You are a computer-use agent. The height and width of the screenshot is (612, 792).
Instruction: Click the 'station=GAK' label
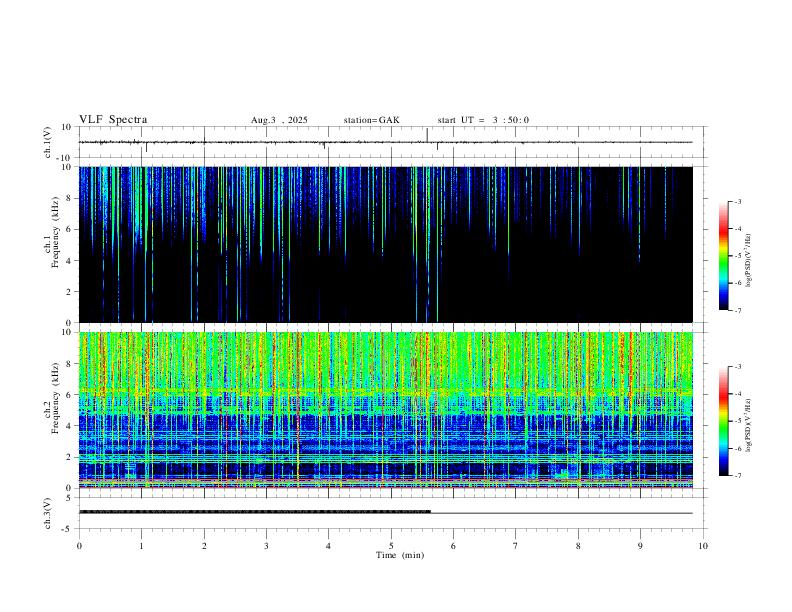click(371, 120)
